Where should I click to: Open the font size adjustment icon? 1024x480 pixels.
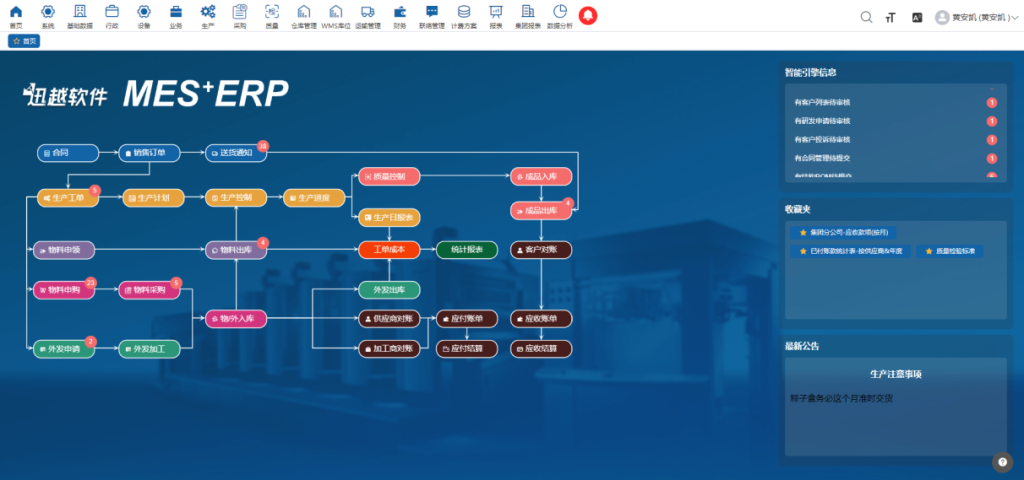890,17
